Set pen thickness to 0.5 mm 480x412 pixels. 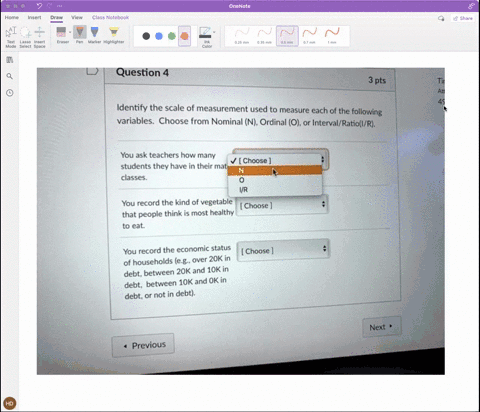point(287,36)
